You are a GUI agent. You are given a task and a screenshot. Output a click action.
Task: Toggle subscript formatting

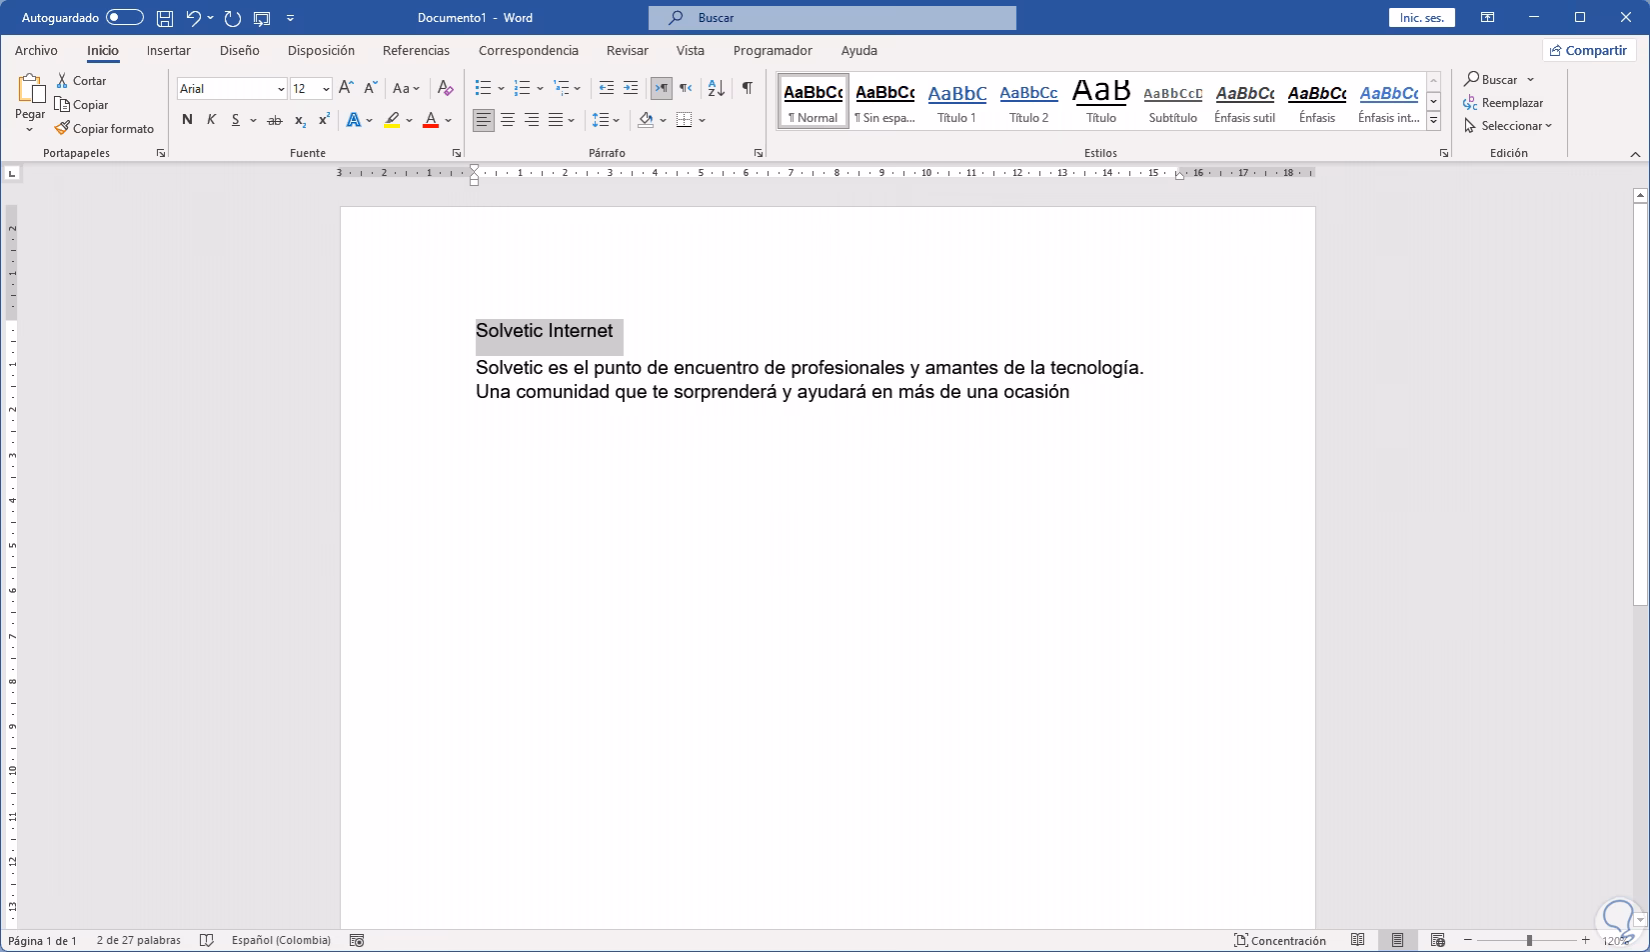pyautogui.click(x=299, y=120)
